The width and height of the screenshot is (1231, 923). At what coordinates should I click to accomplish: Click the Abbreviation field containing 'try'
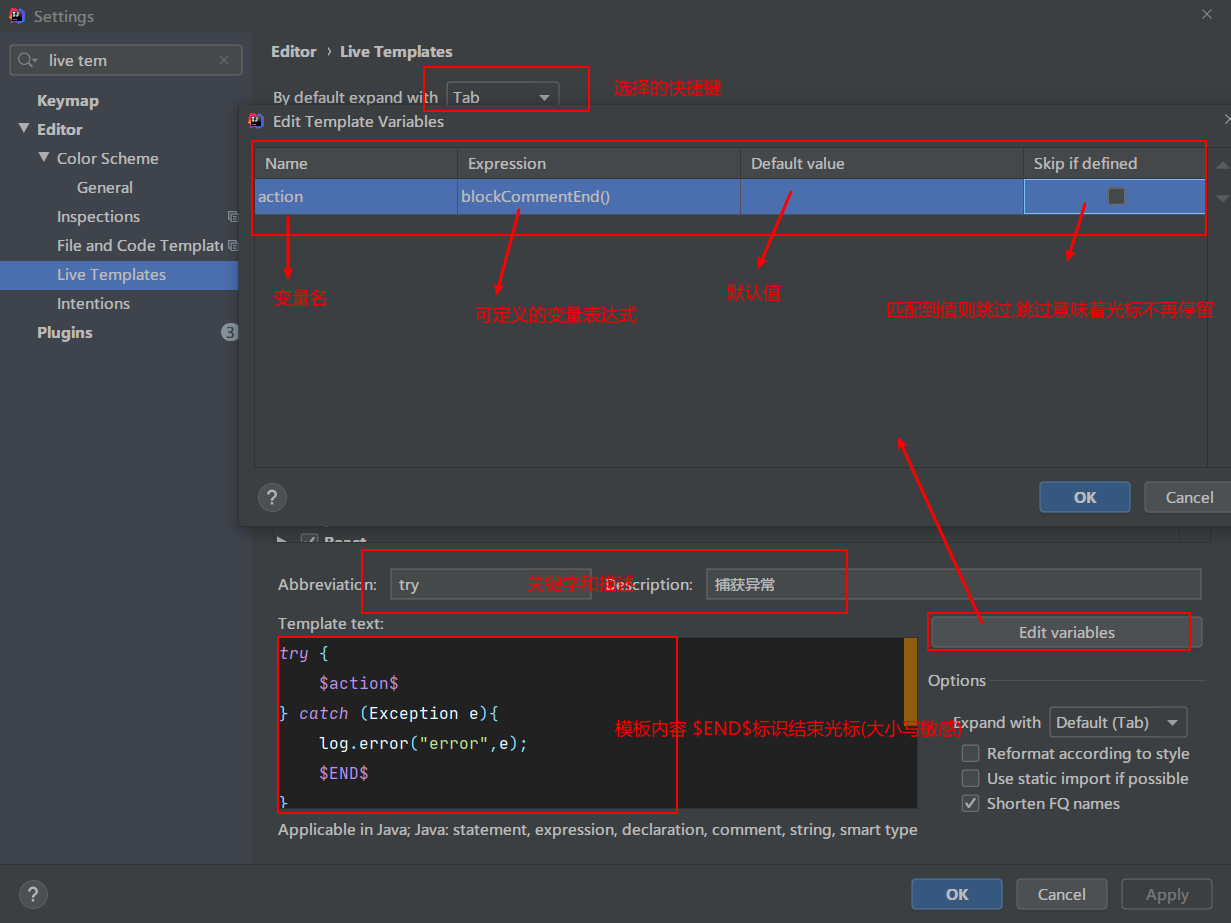pos(490,584)
